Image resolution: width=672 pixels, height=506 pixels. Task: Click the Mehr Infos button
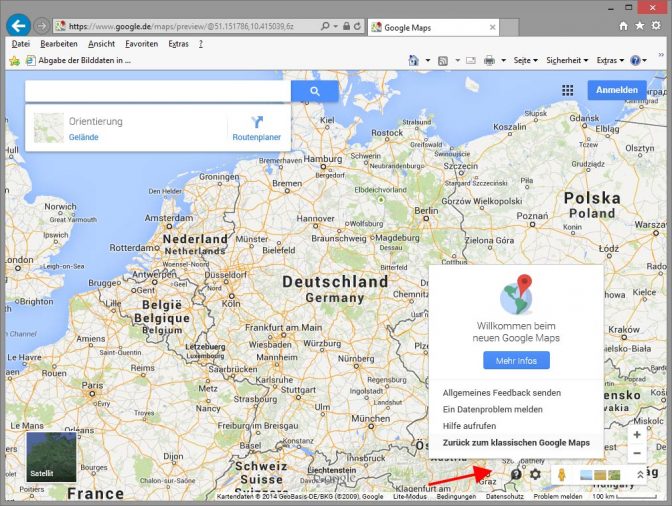(x=516, y=361)
